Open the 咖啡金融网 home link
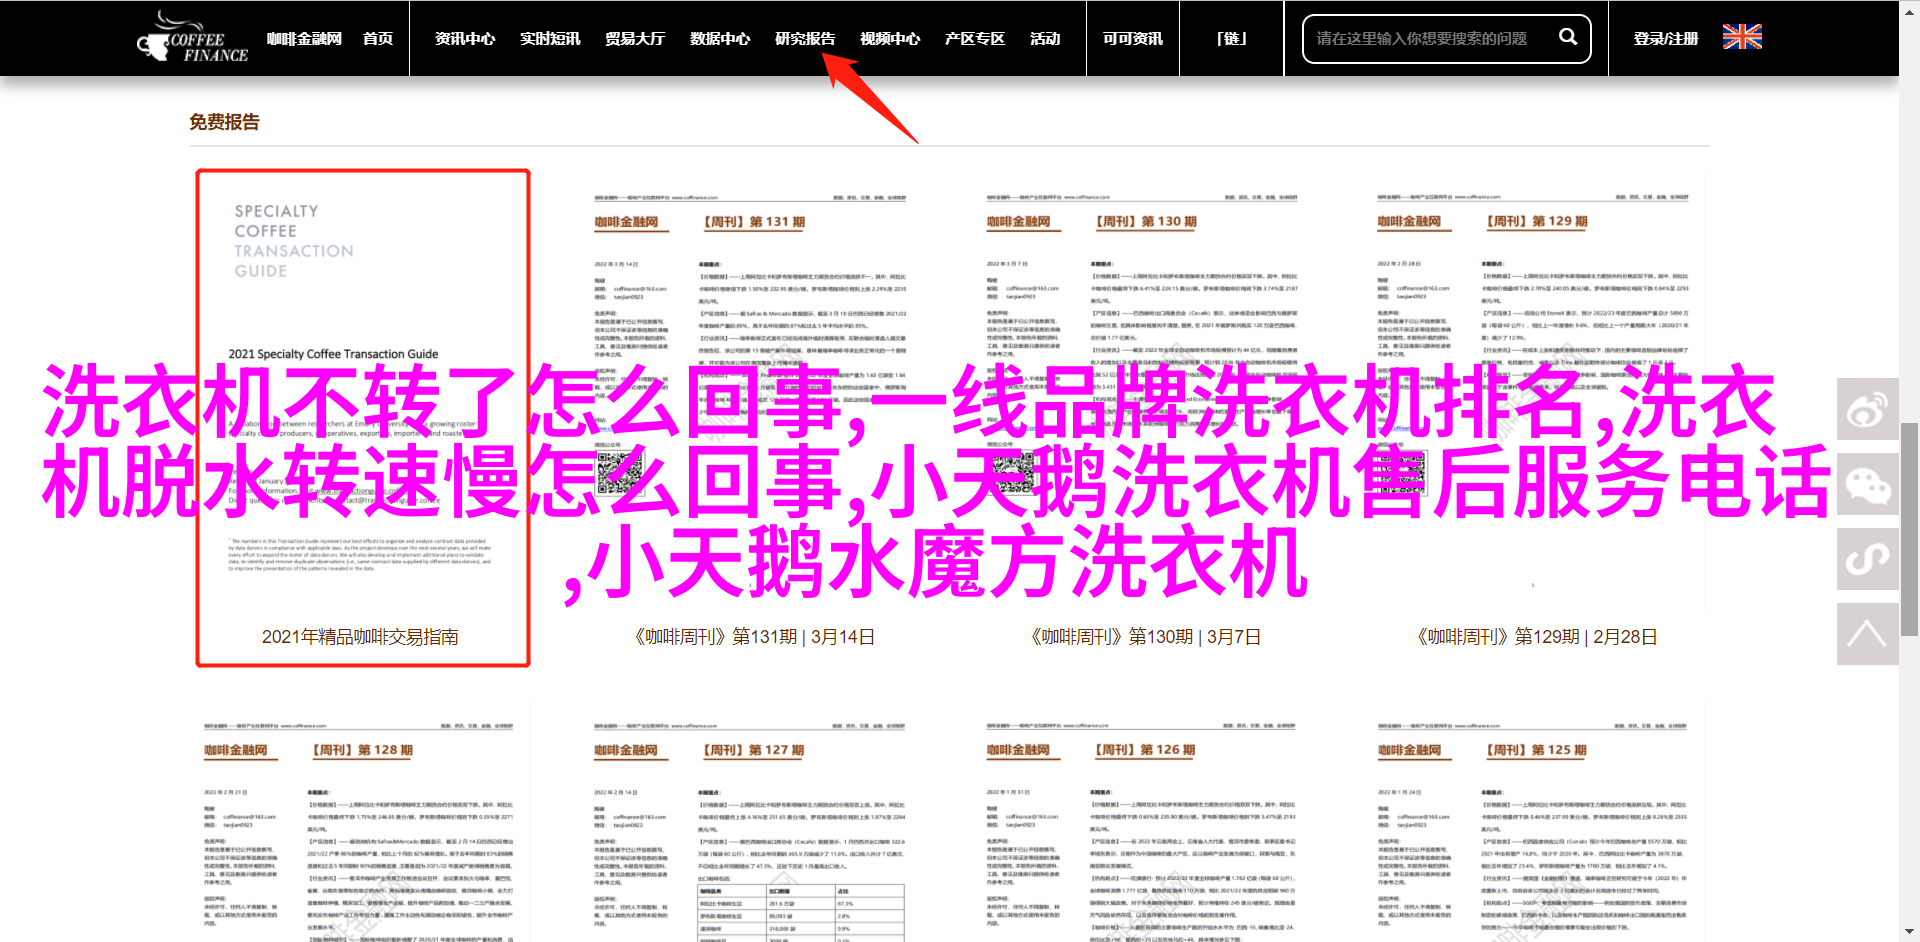This screenshot has width=1920, height=942. point(304,39)
